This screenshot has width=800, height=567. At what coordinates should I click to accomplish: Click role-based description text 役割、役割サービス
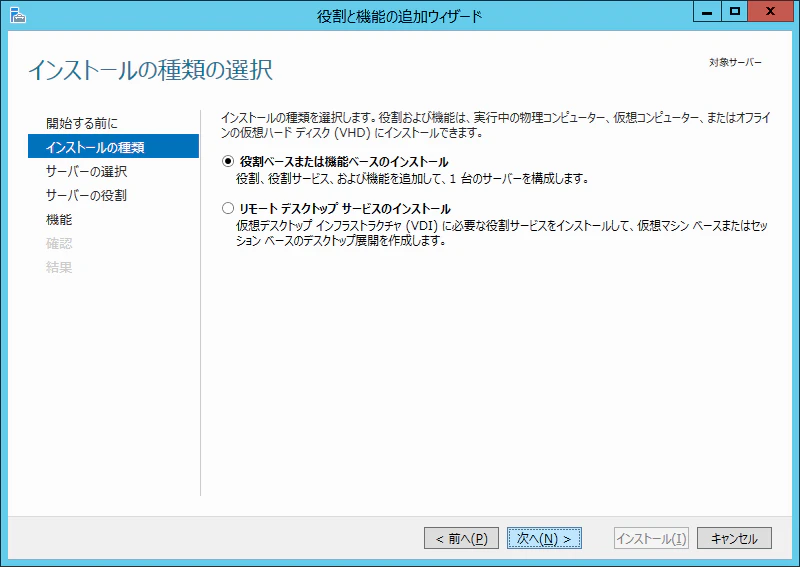pyautogui.click(x=413, y=179)
